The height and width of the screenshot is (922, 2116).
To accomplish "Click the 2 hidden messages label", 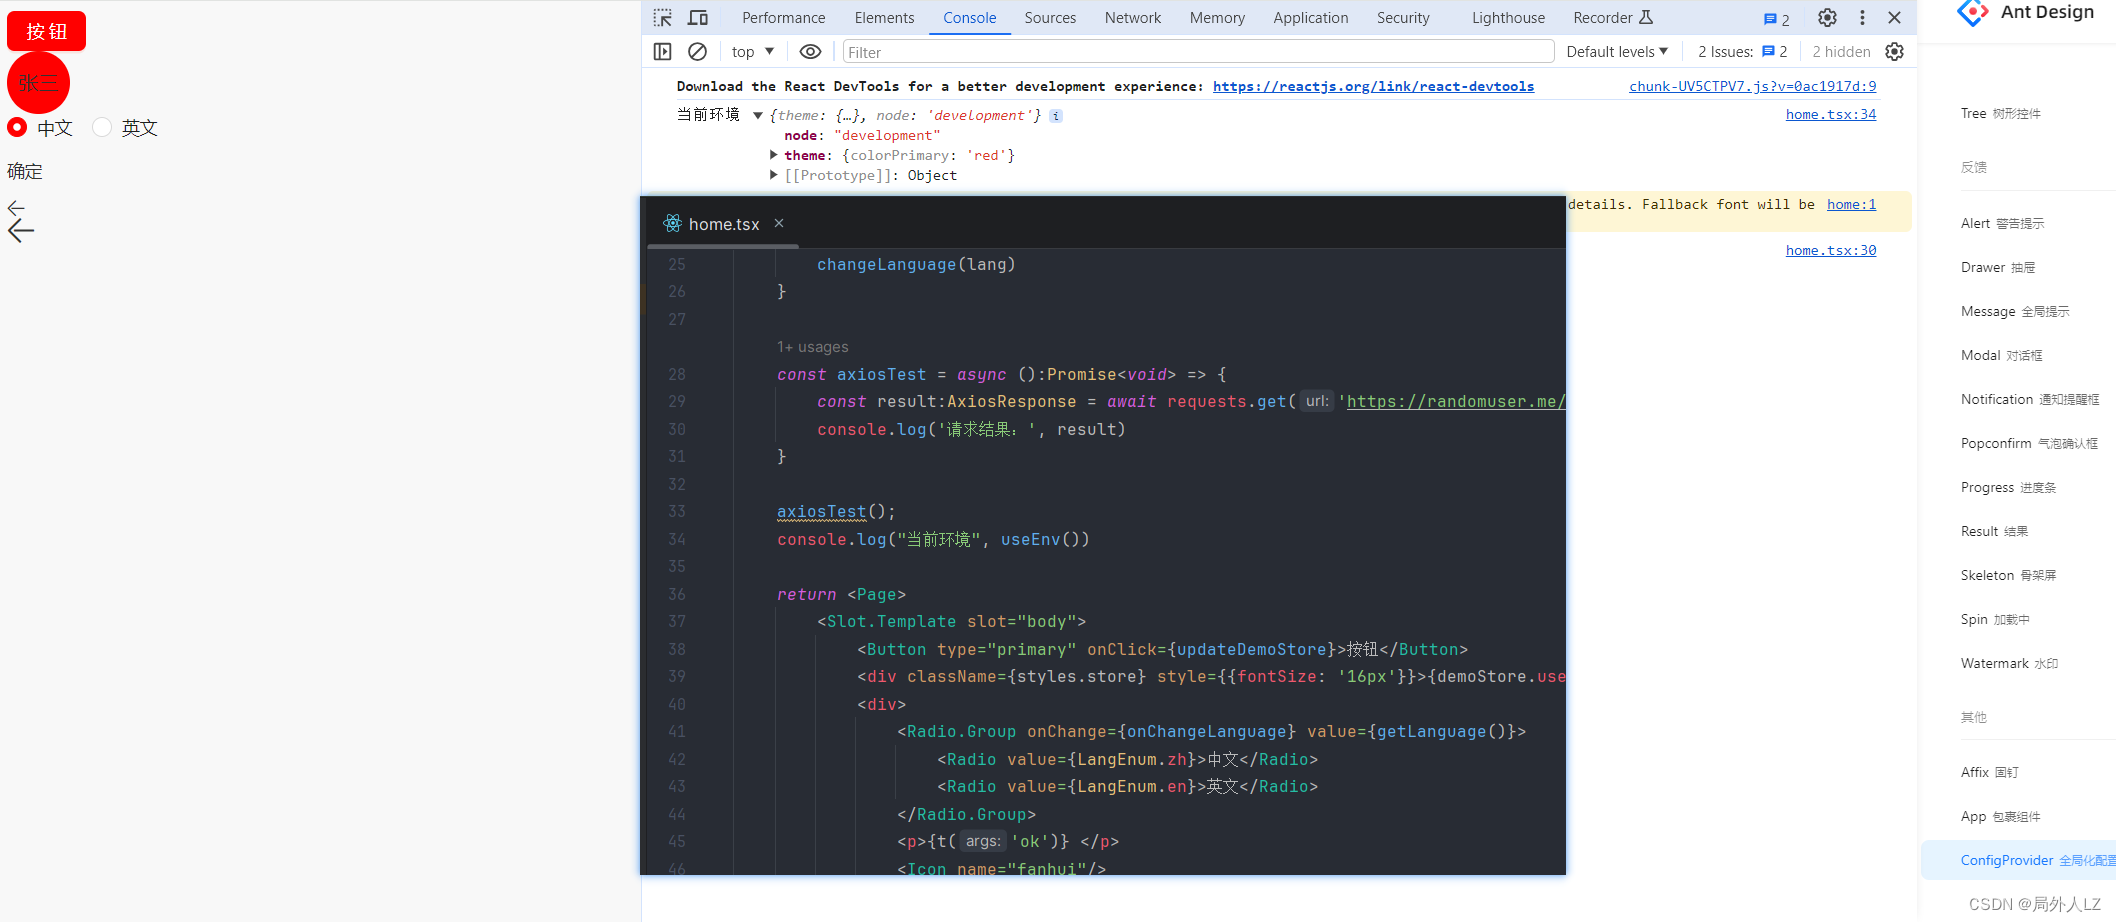I will pos(1841,52).
